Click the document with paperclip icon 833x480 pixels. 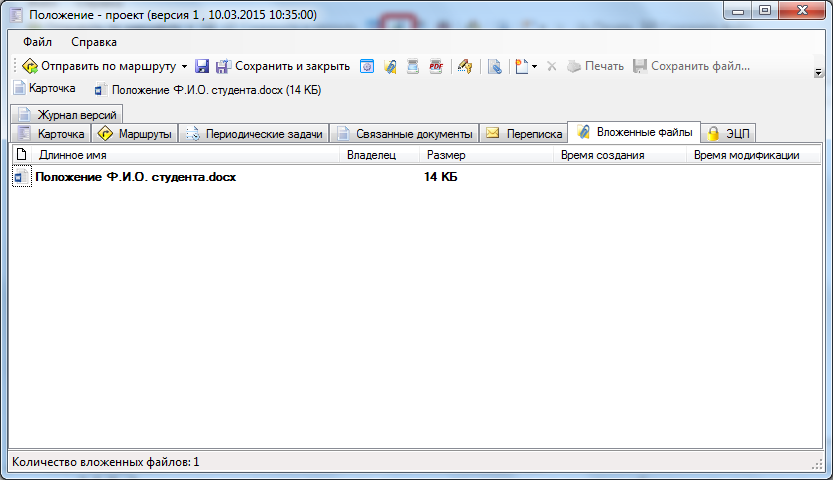pos(495,66)
